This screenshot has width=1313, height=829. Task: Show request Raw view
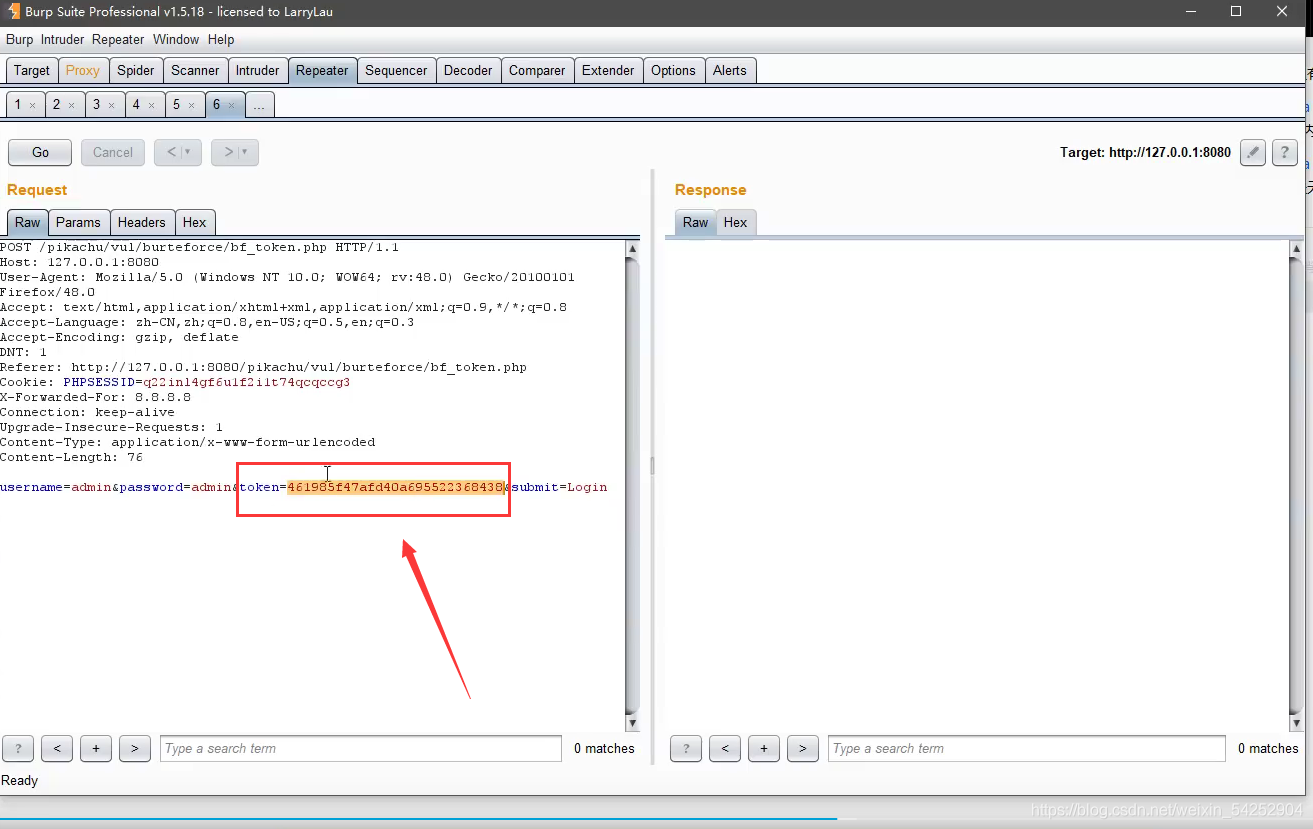click(28, 223)
